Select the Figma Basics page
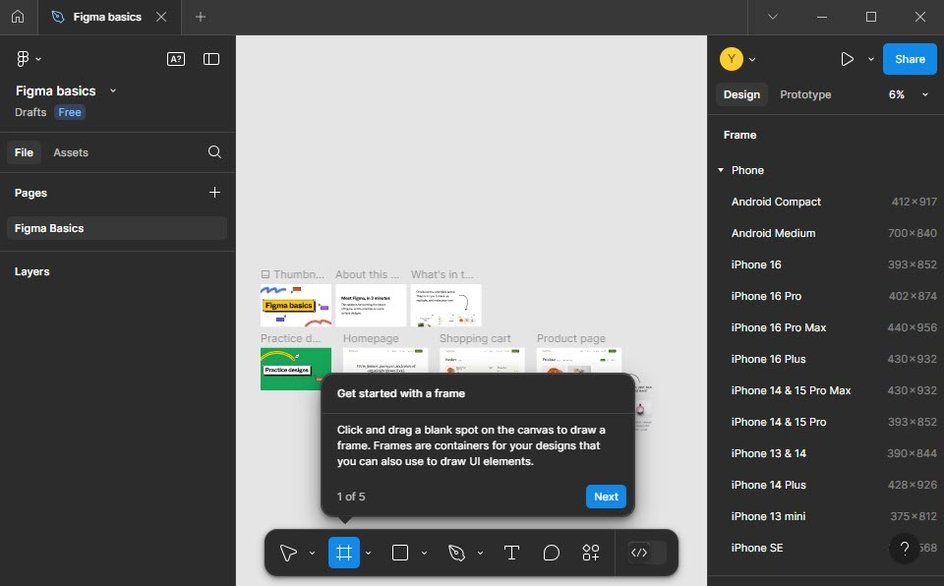The height and width of the screenshot is (586, 944). [x=117, y=228]
